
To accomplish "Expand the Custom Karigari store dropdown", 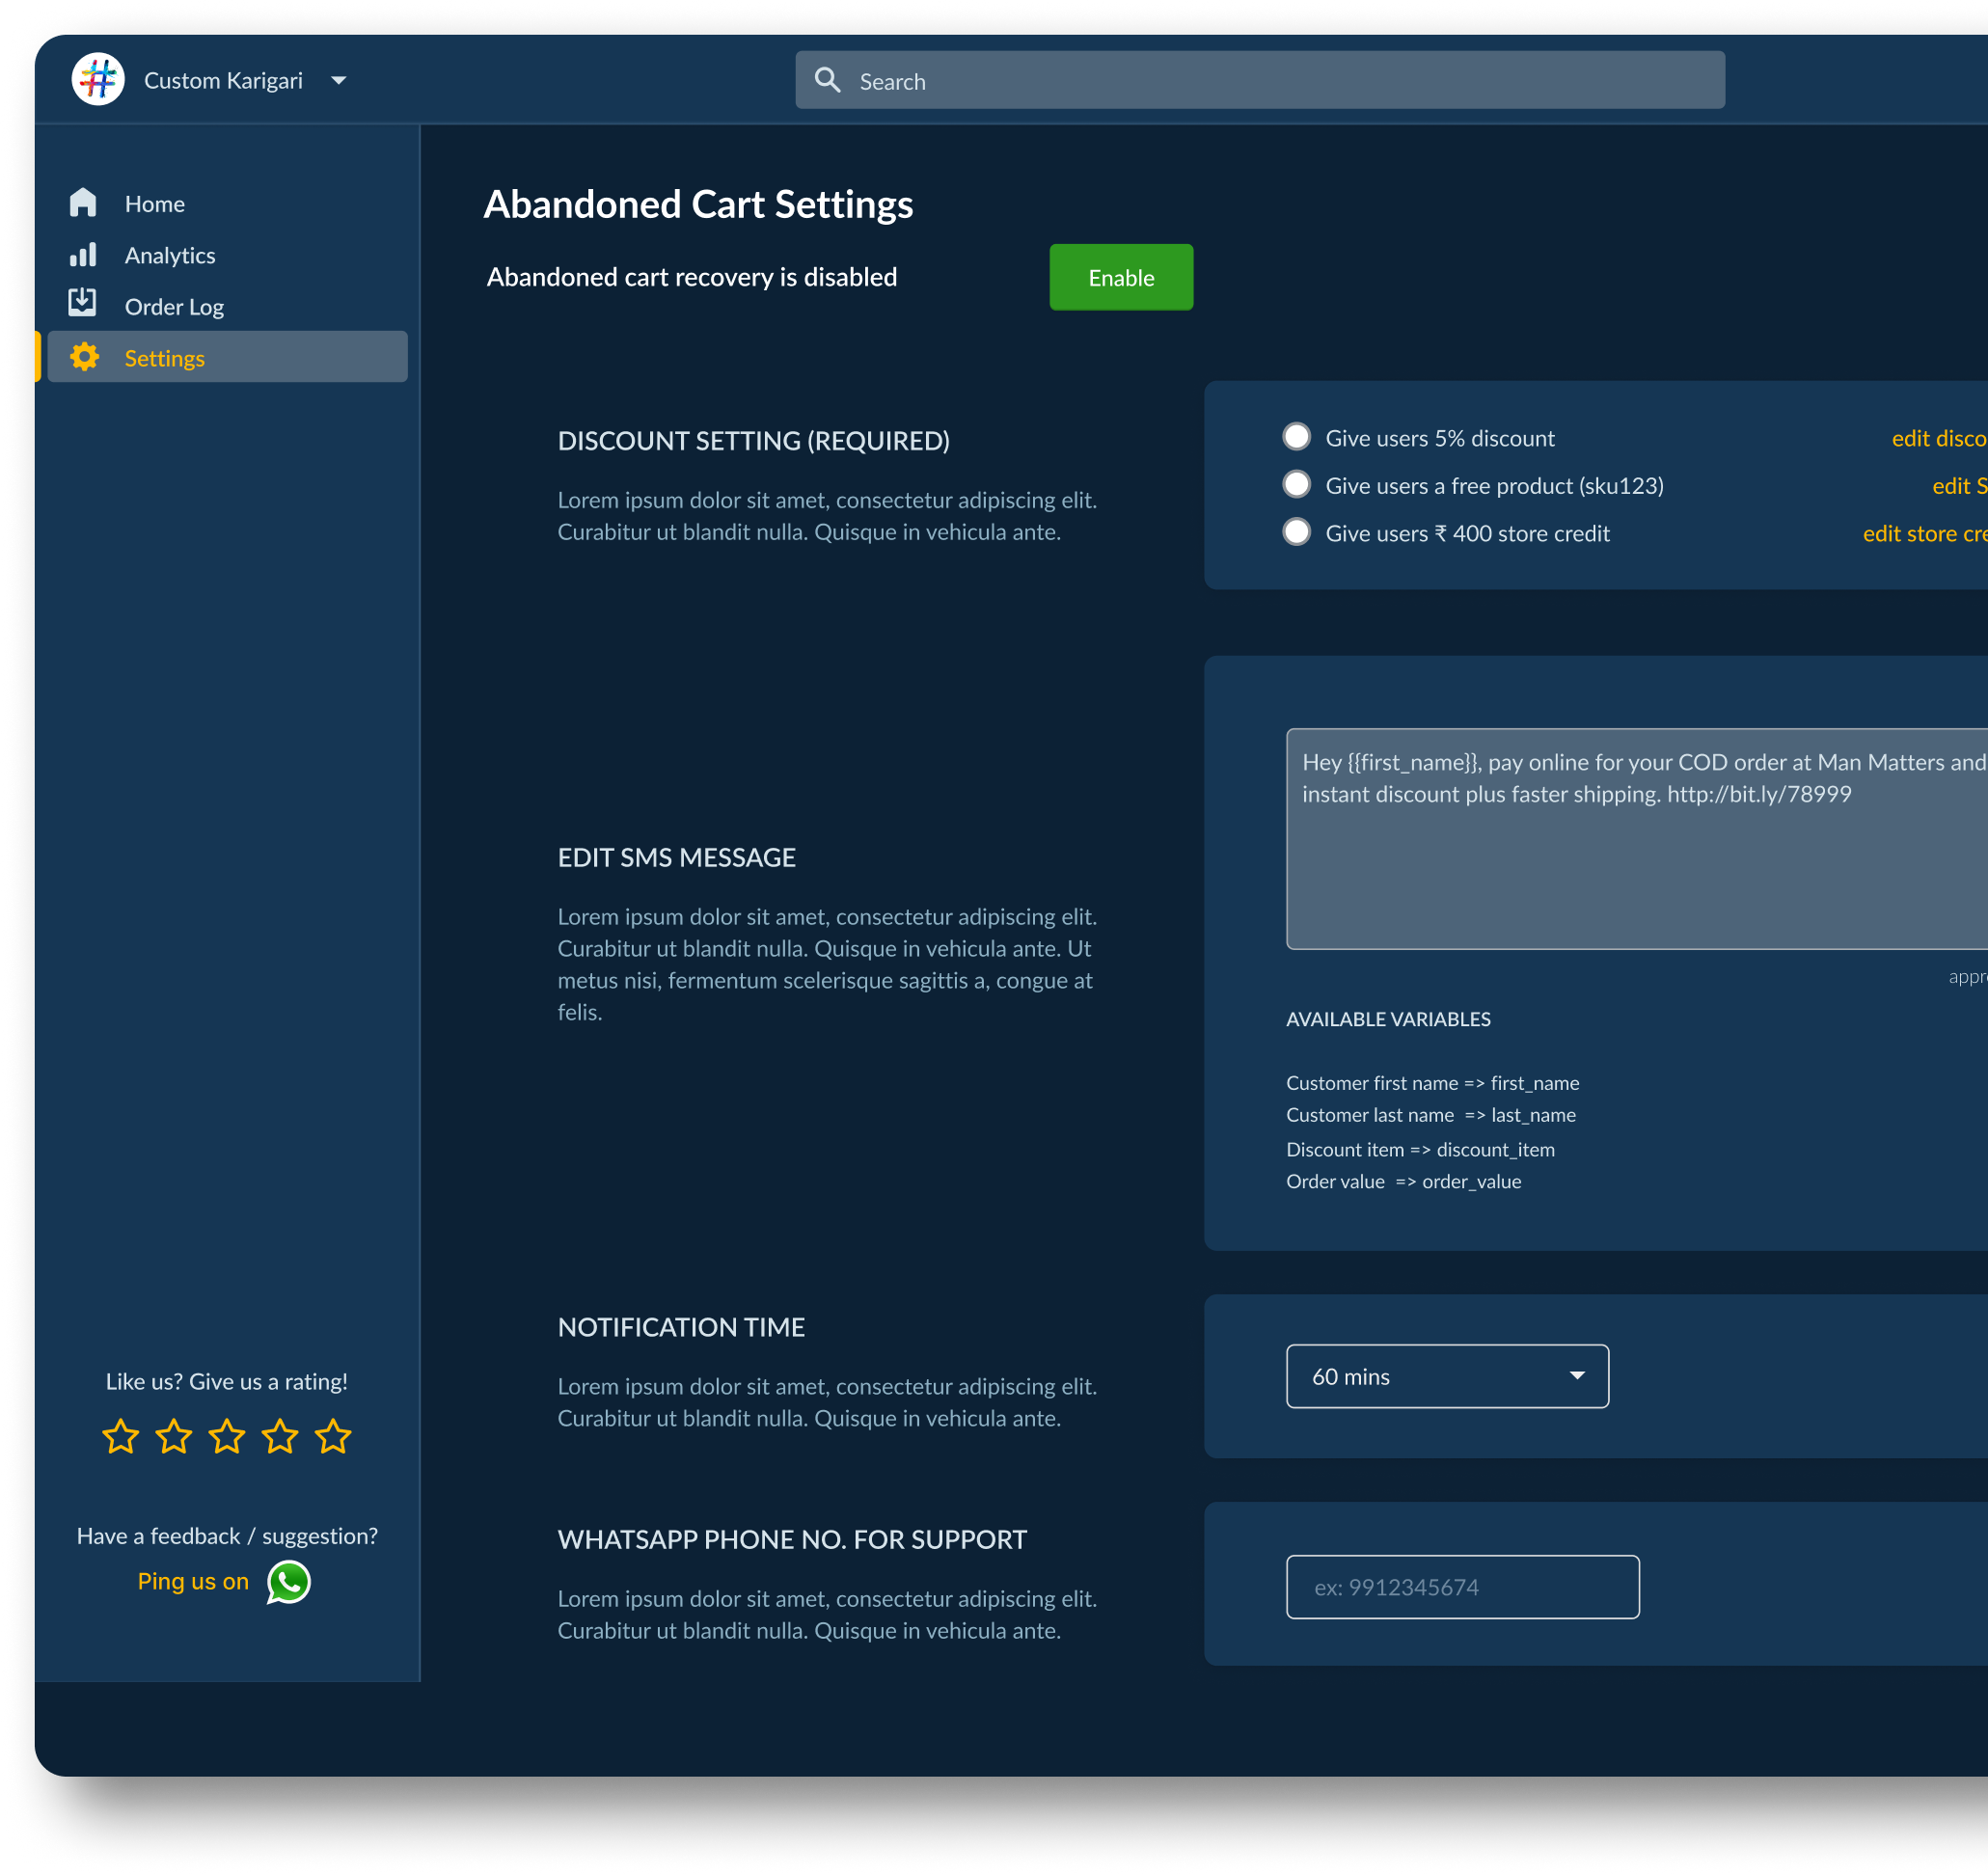I will 339,80.
